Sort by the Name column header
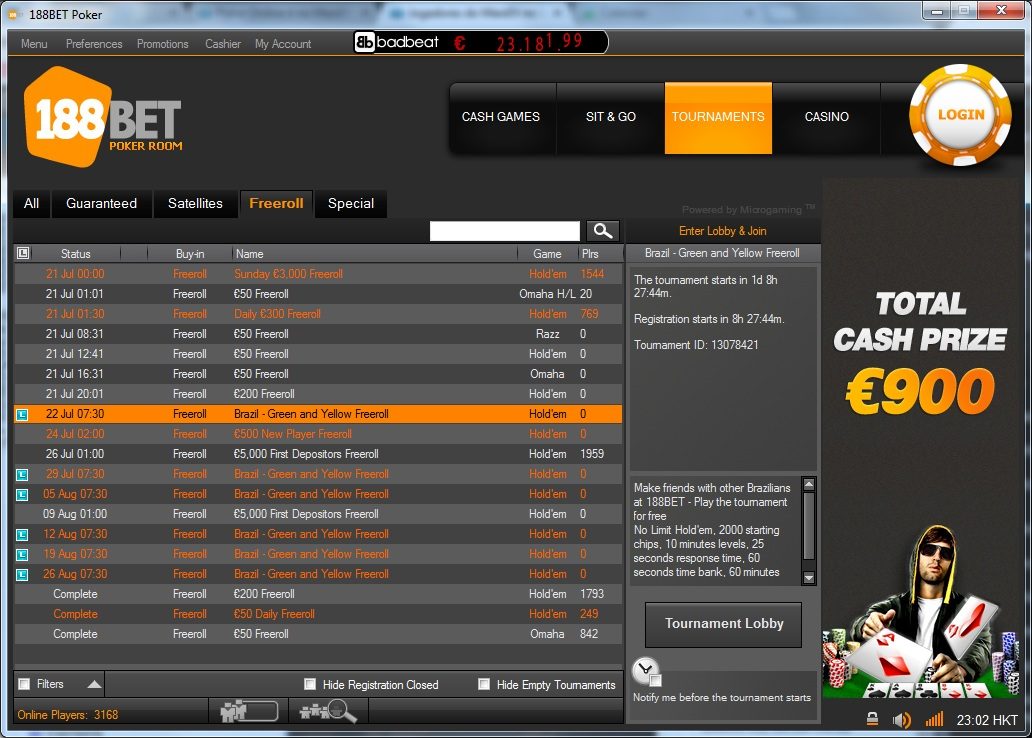The height and width of the screenshot is (738, 1032). click(375, 254)
